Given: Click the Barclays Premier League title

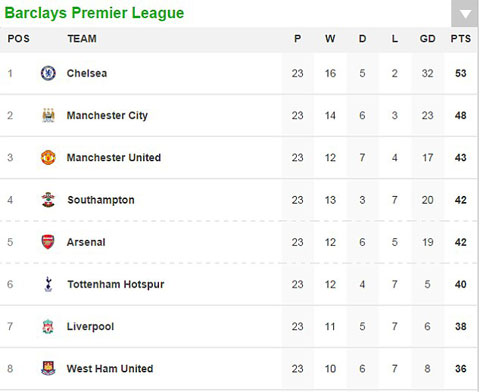Looking at the screenshot, I should click(94, 13).
